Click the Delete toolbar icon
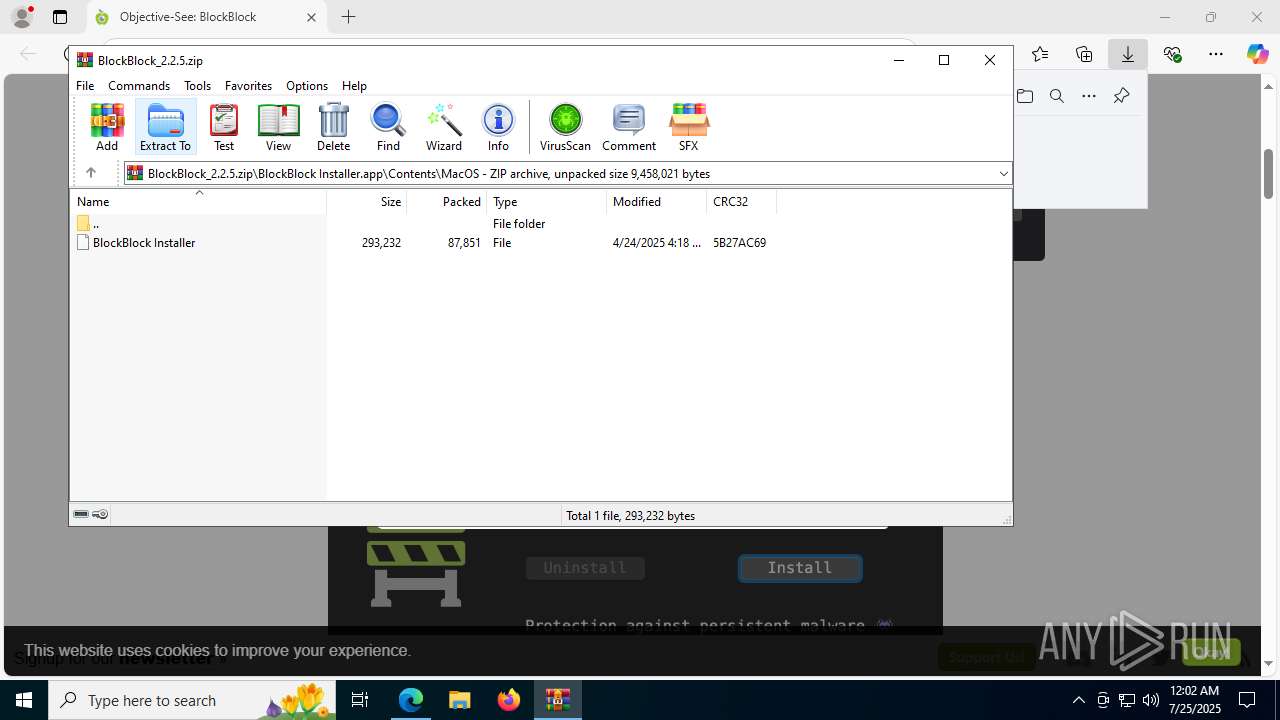 (x=333, y=127)
